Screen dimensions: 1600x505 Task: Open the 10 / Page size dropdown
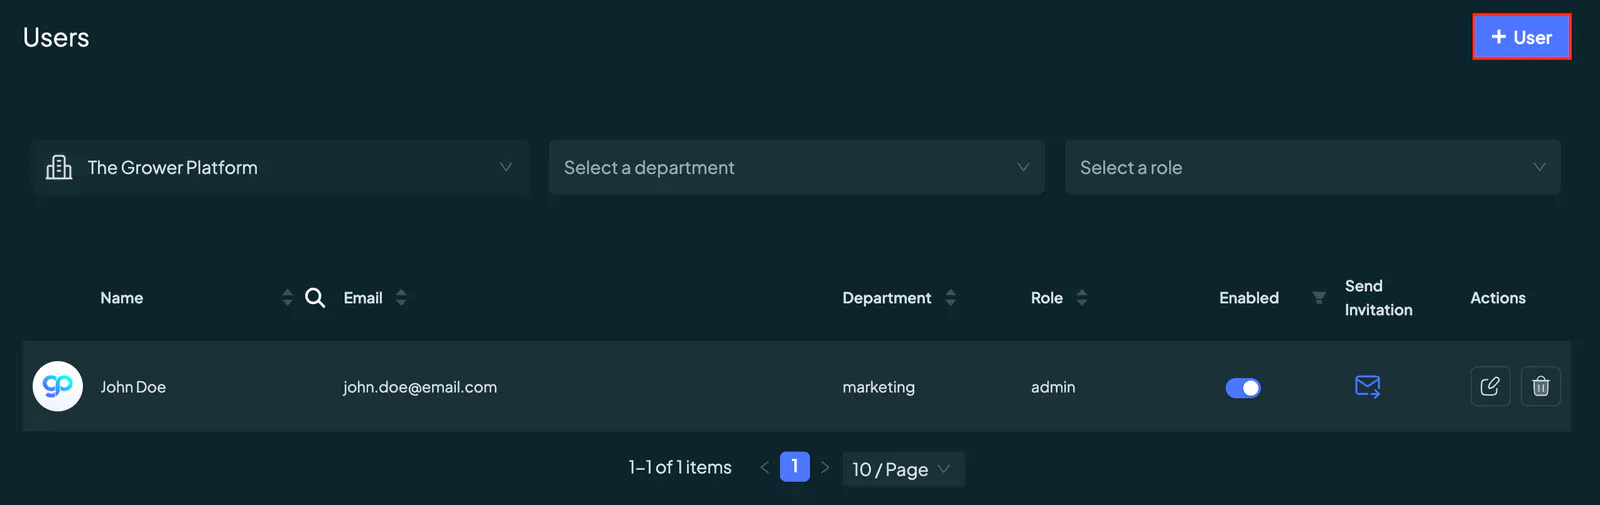point(903,469)
